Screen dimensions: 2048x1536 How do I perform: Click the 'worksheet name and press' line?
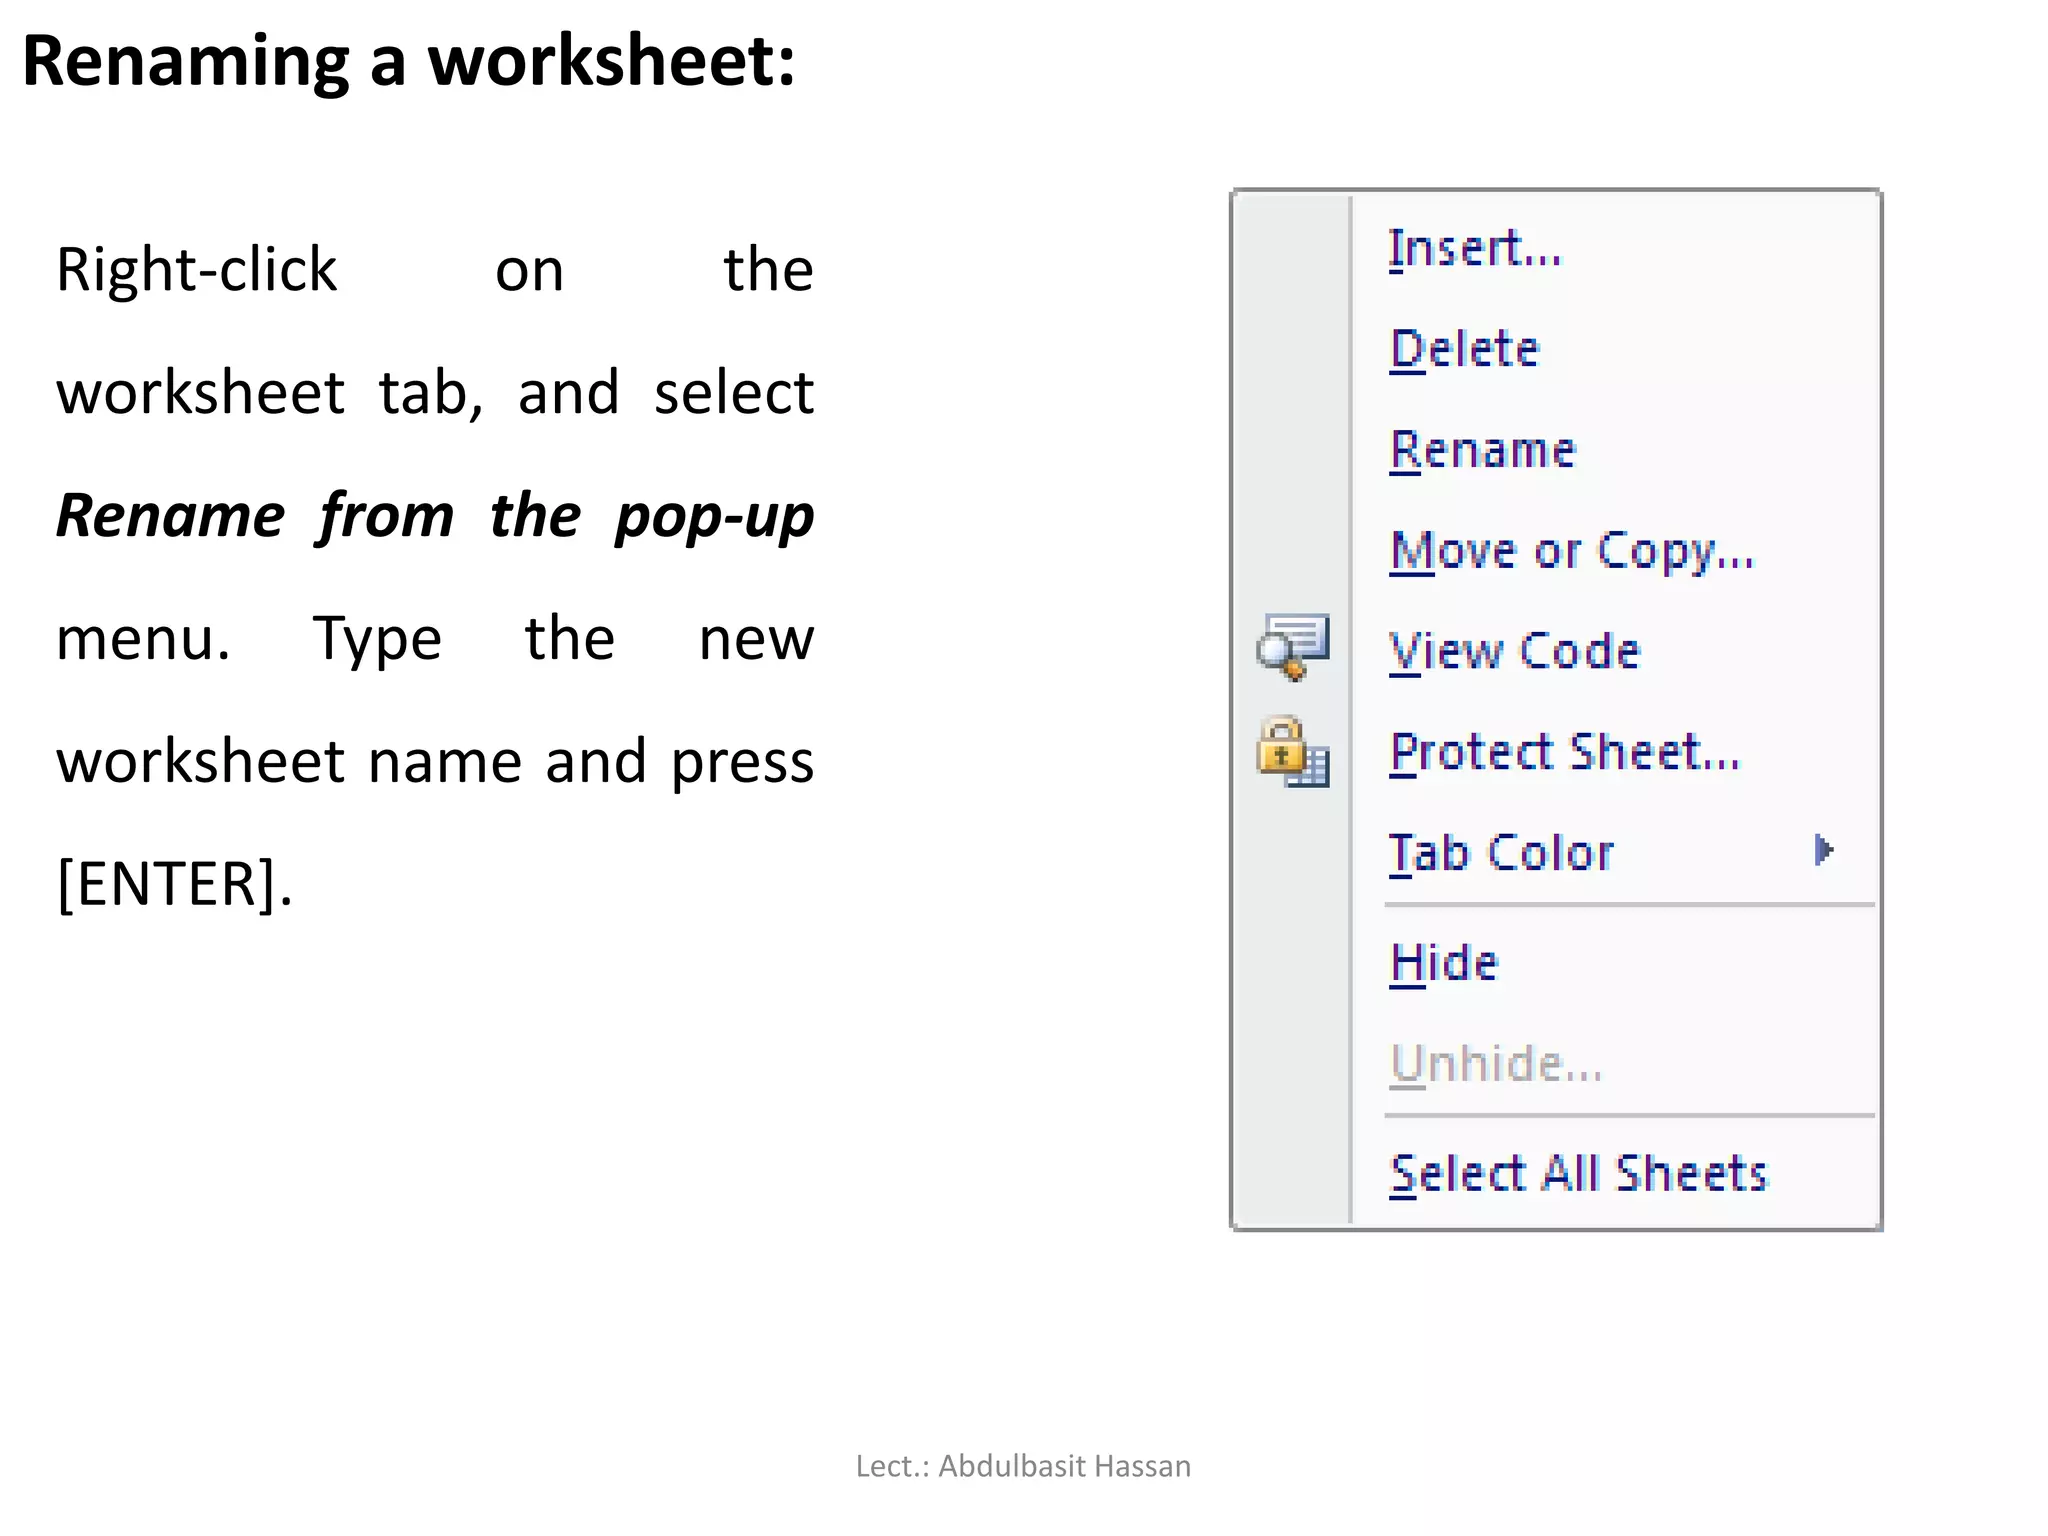click(435, 762)
